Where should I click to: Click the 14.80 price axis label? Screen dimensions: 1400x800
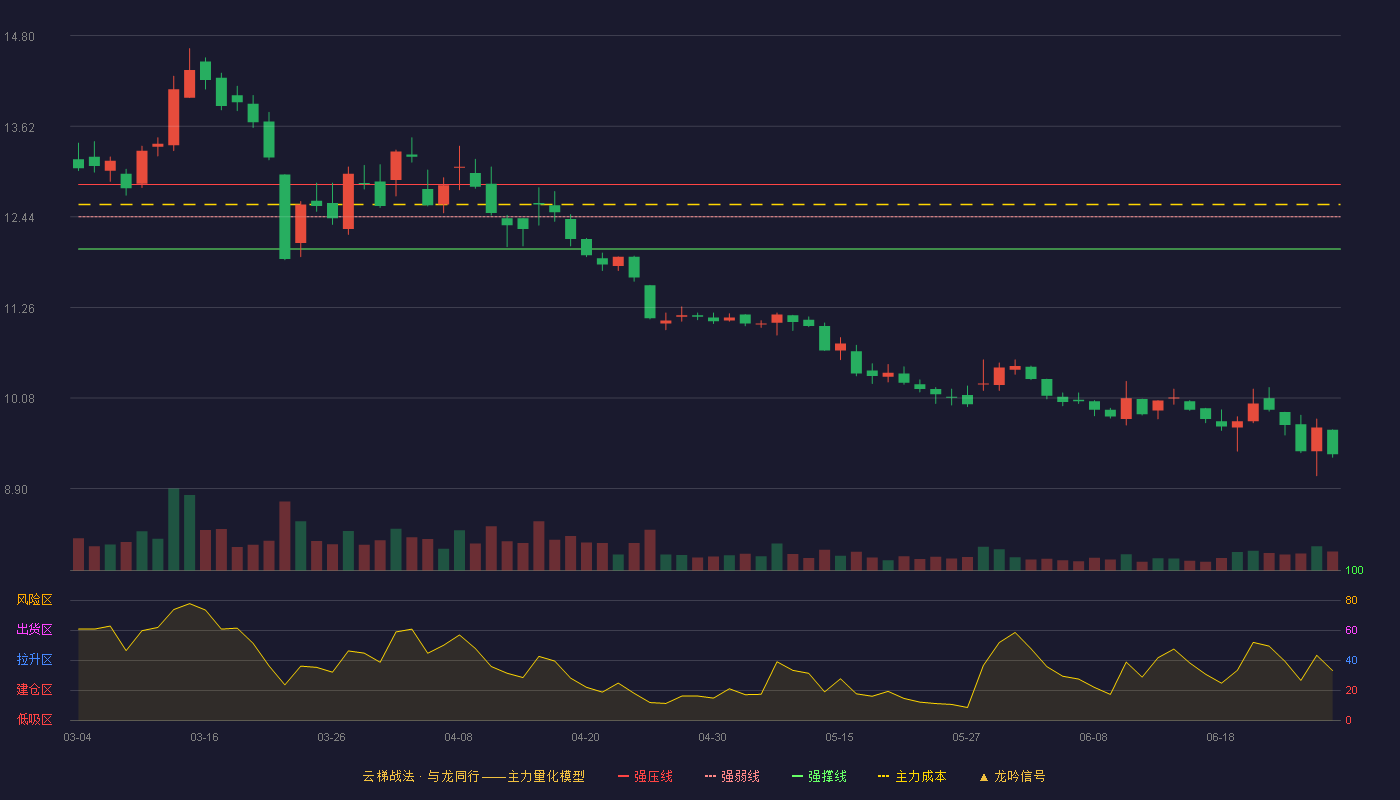point(19,37)
